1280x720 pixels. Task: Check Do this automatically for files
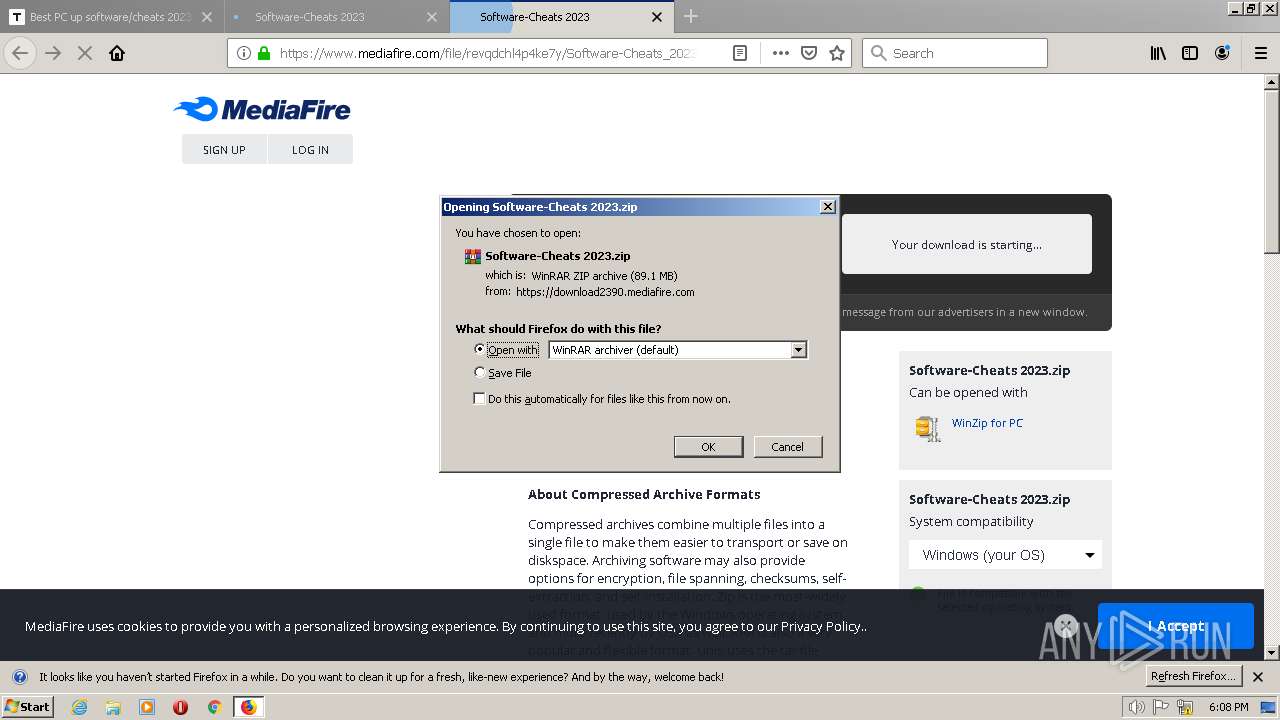tap(479, 398)
